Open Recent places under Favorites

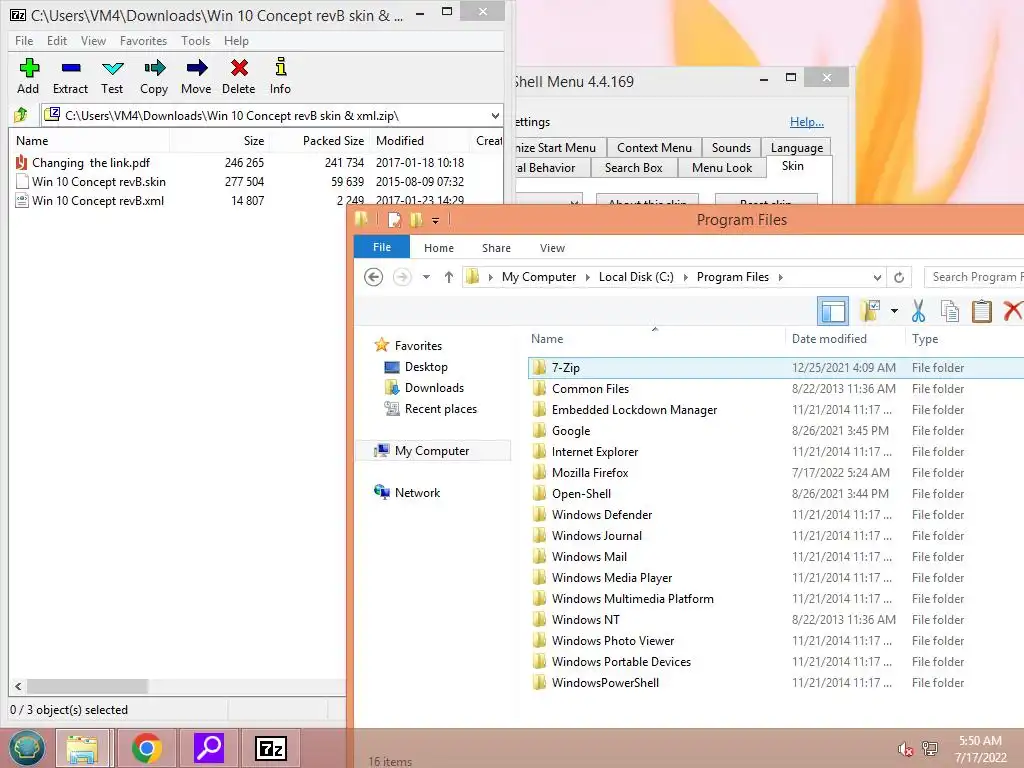tap(441, 409)
